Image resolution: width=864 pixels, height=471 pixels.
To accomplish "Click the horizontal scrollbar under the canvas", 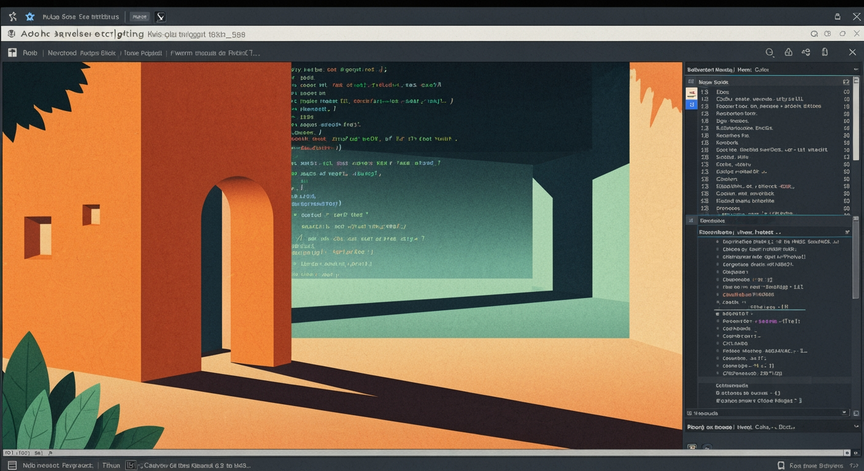I will pos(424,453).
